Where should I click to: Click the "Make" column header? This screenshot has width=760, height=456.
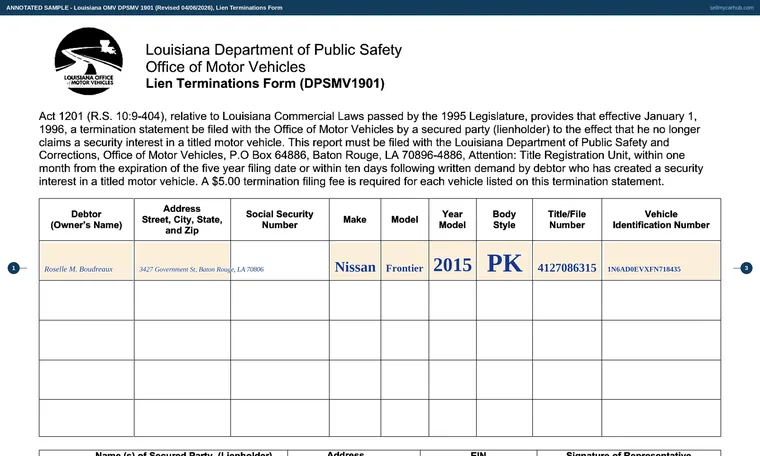[x=355, y=220]
